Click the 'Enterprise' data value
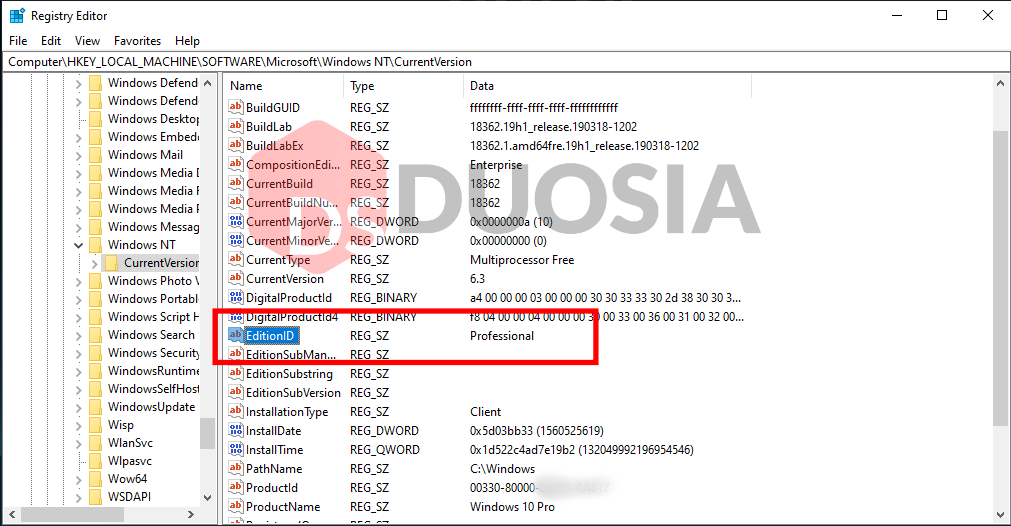This screenshot has height=526, width=1011. coord(496,164)
